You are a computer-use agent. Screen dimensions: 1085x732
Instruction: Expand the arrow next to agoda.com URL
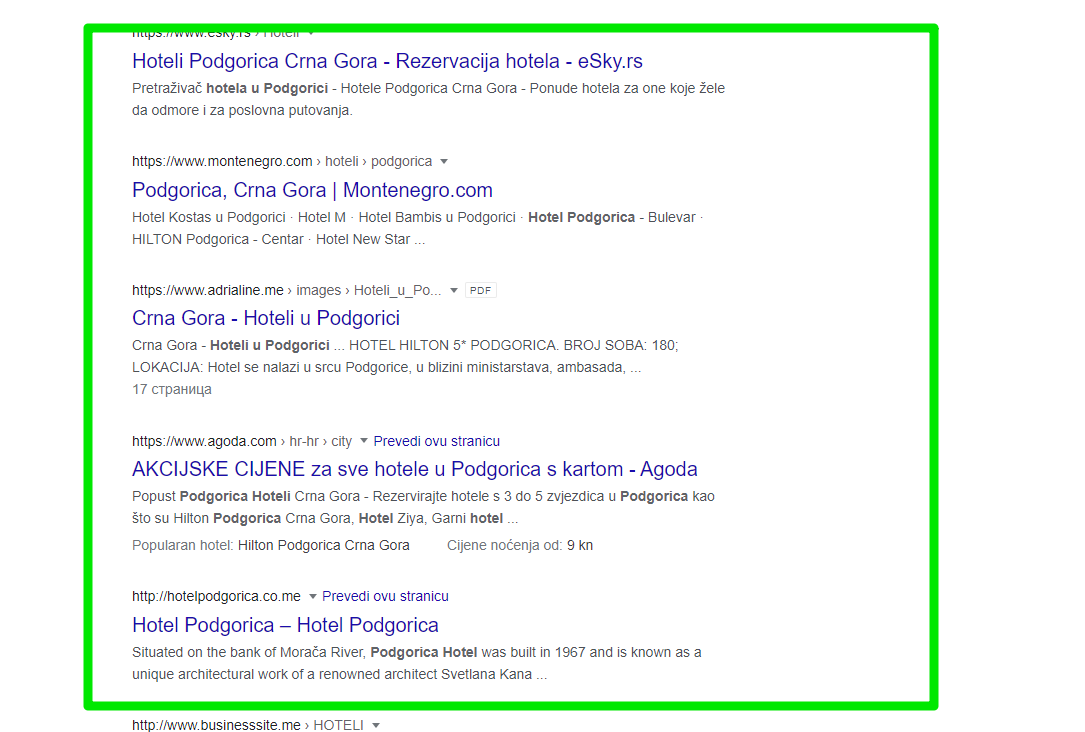click(x=364, y=441)
